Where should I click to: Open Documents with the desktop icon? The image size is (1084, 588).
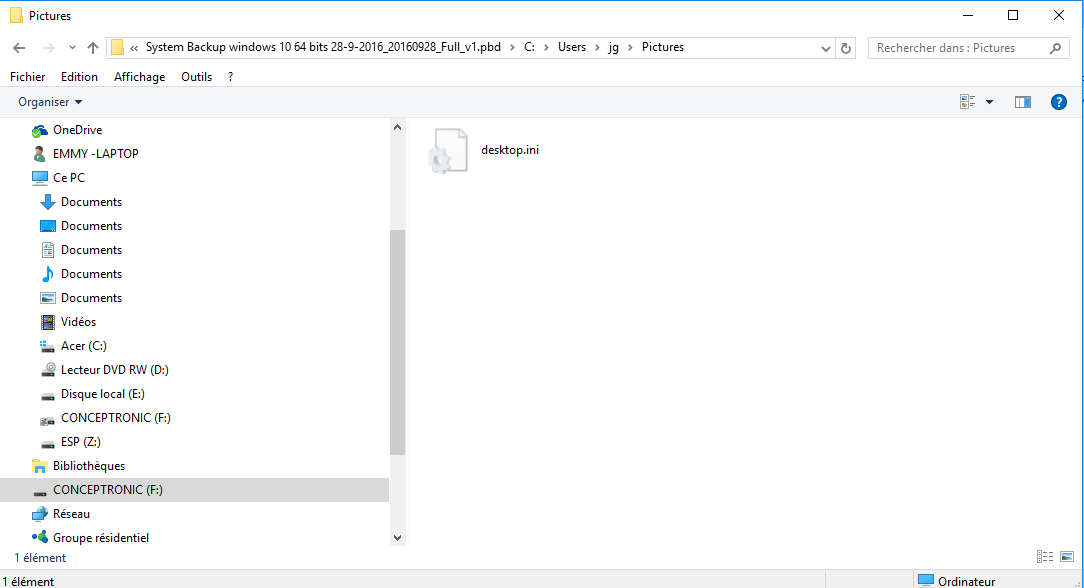[91, 226]
